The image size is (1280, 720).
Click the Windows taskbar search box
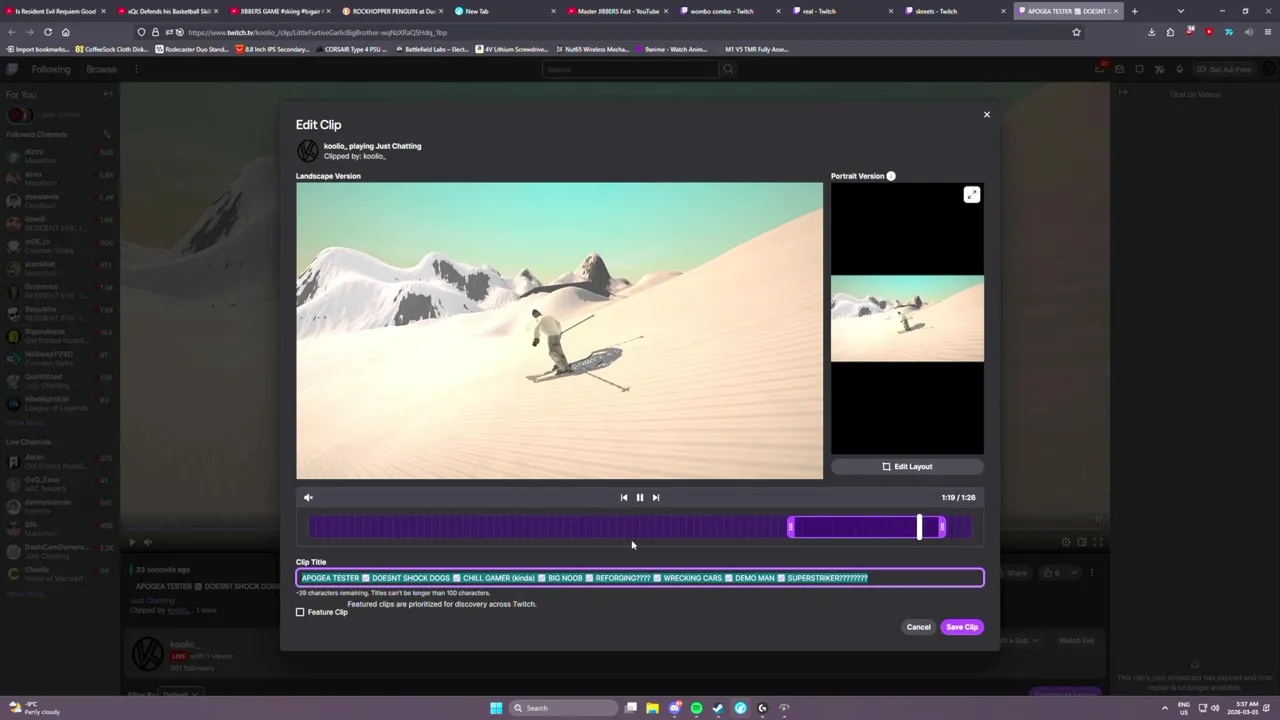pyautogui.click(x=563, y=708)
